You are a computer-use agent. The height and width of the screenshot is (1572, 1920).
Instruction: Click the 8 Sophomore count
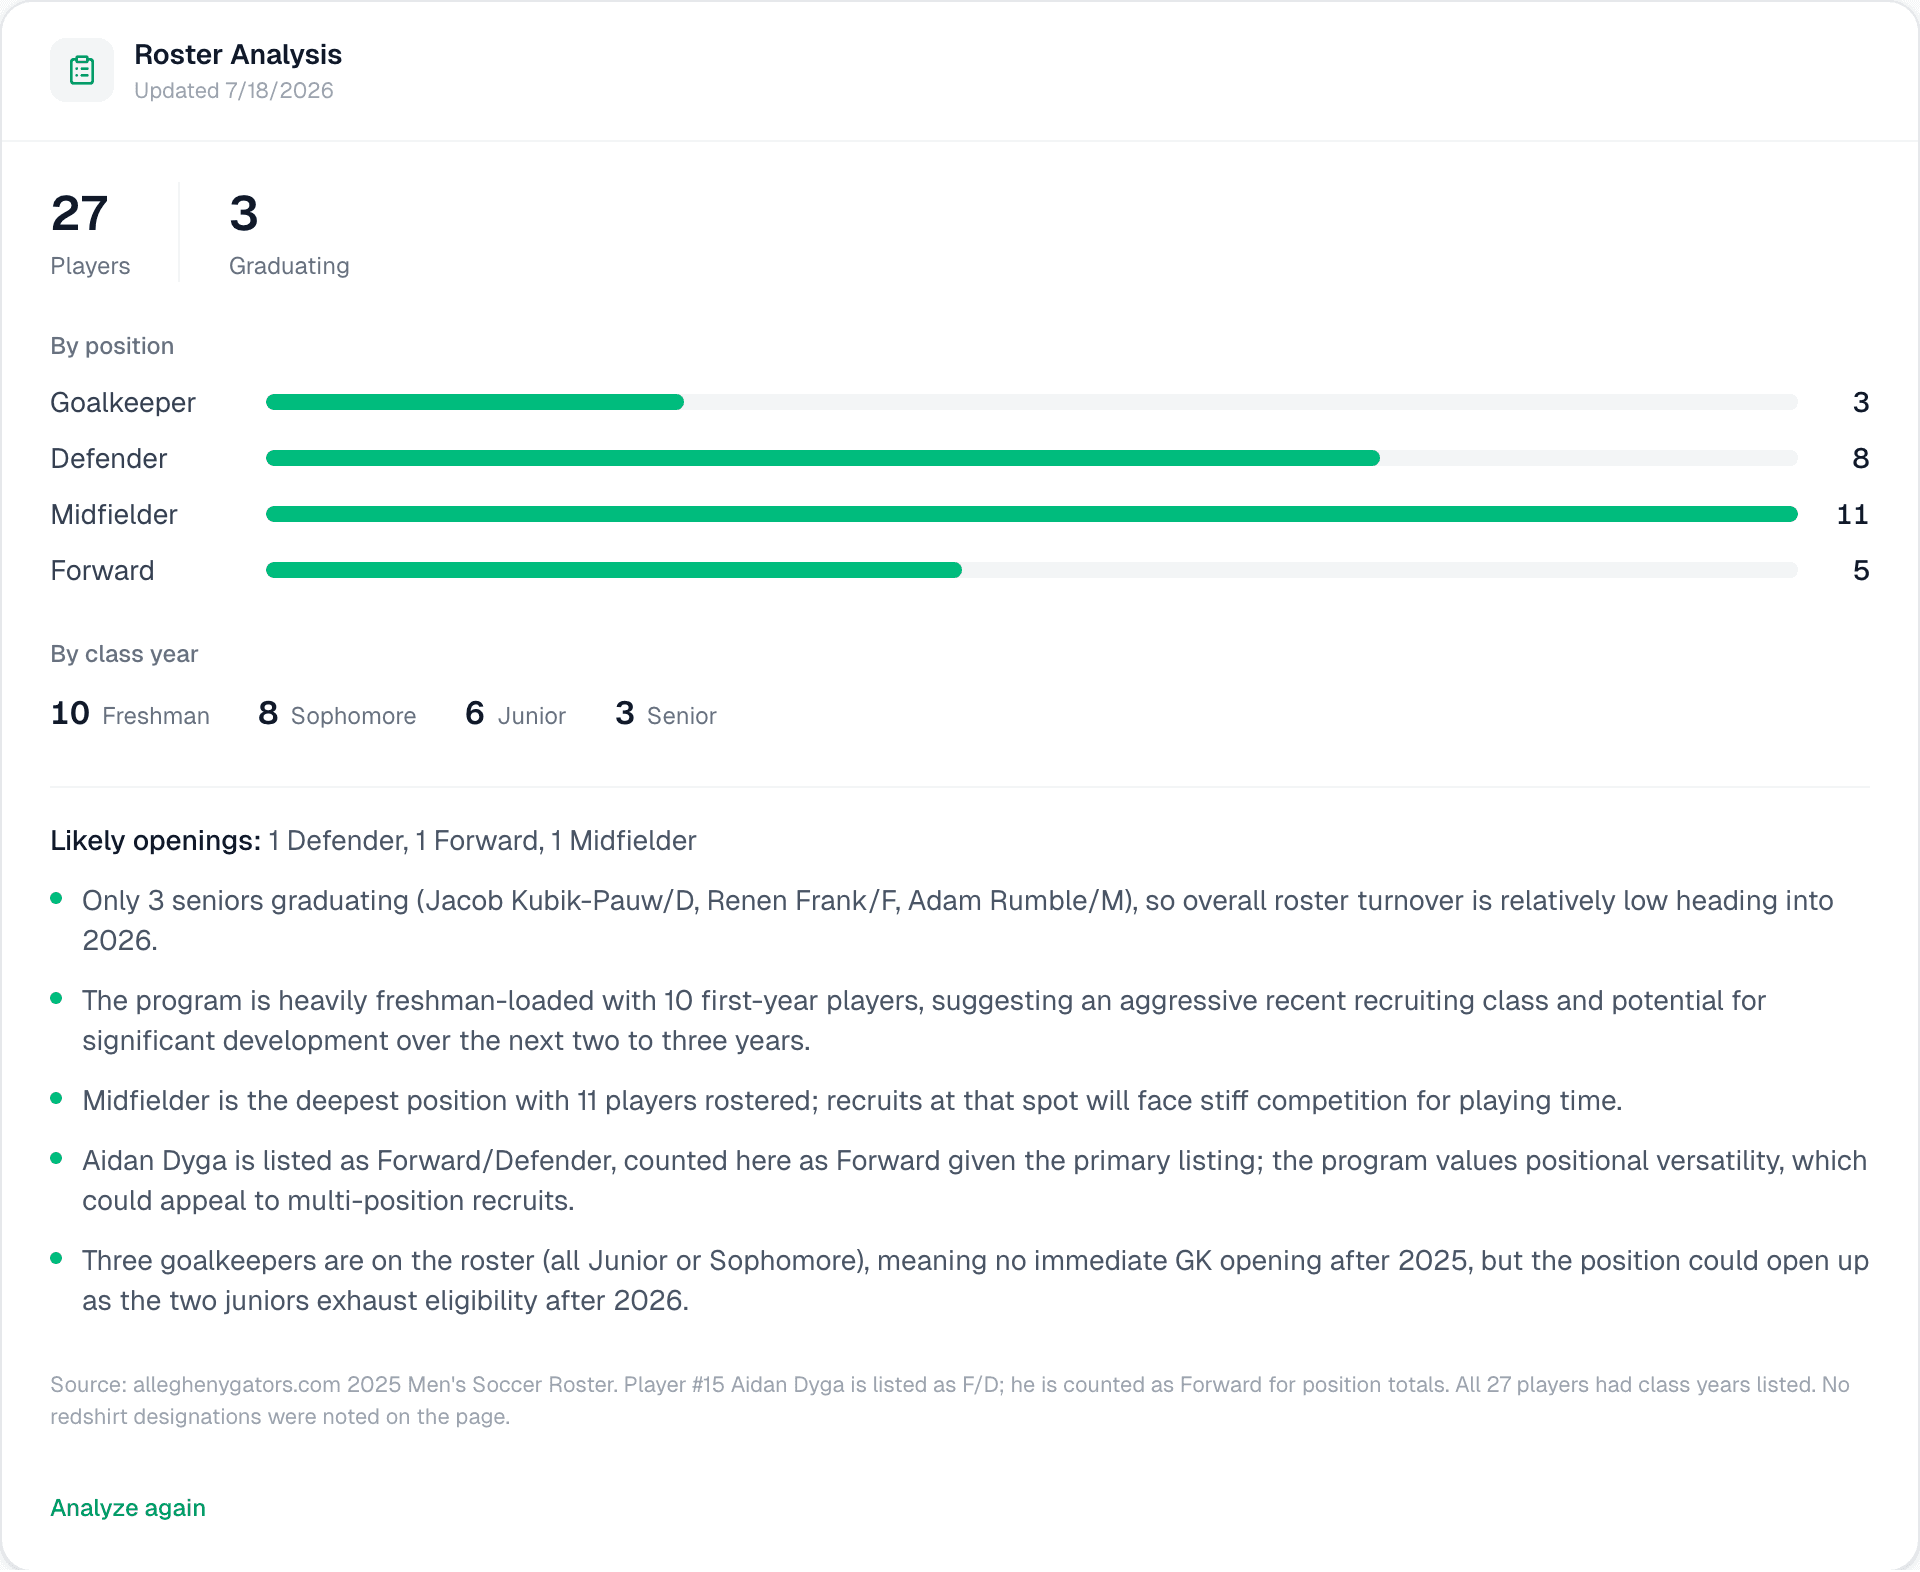pos(337,714)
